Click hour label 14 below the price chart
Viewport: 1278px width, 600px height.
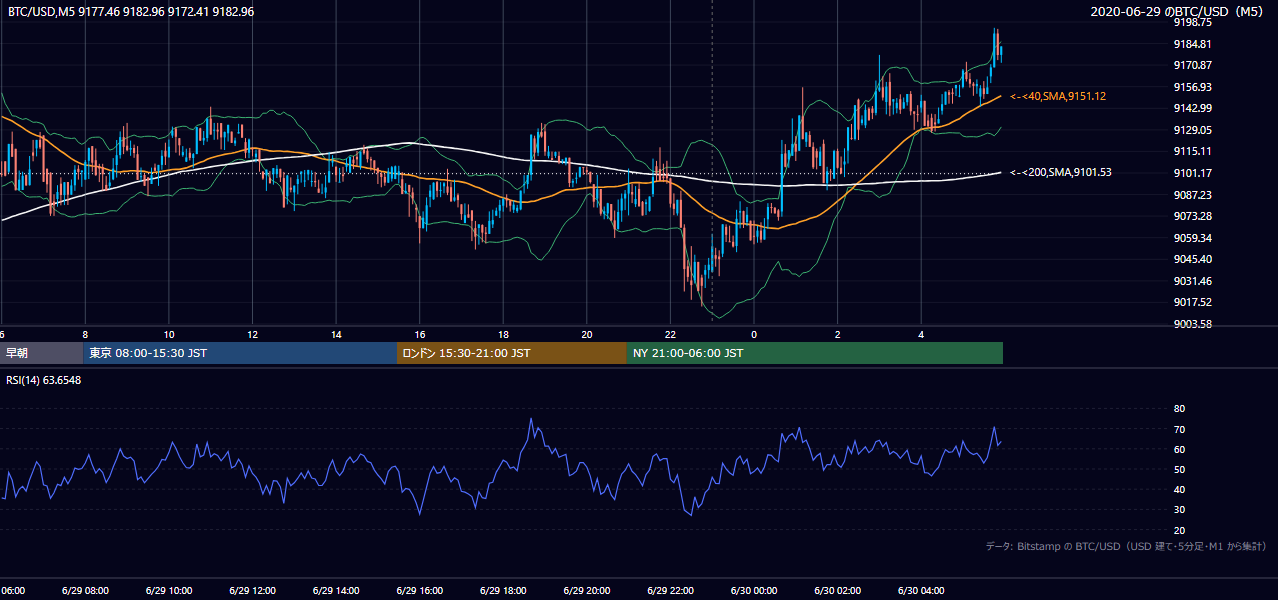pos(336,334)
